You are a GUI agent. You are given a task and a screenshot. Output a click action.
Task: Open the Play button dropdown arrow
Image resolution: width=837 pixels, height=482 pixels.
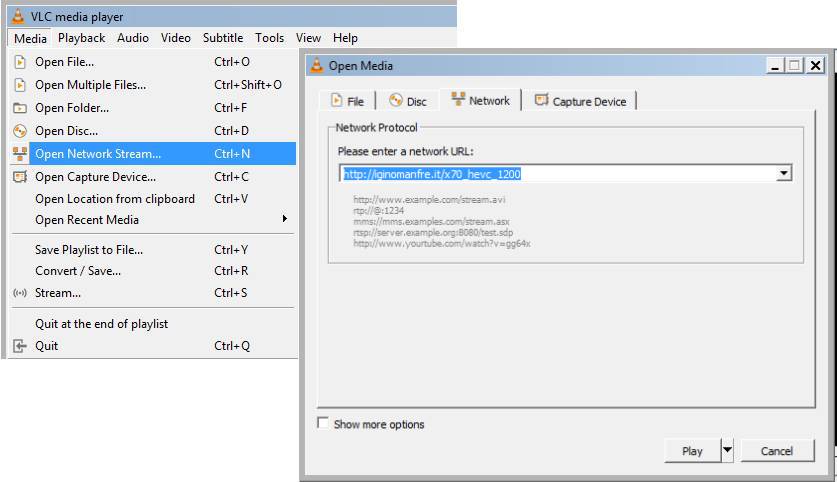[x=727, y=451]
